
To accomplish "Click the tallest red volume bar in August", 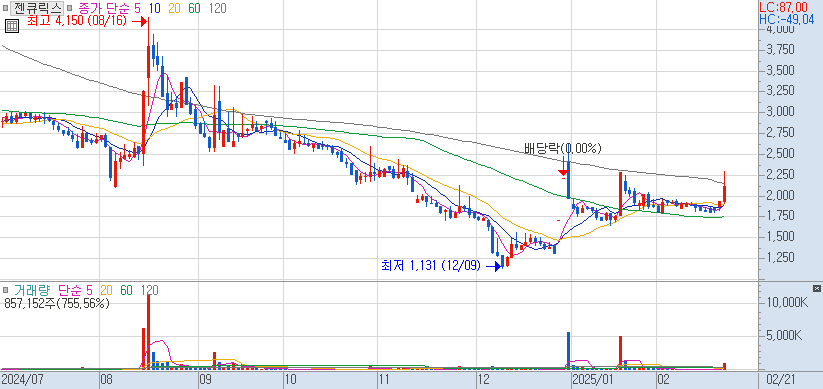I will [x=149, y=331].
